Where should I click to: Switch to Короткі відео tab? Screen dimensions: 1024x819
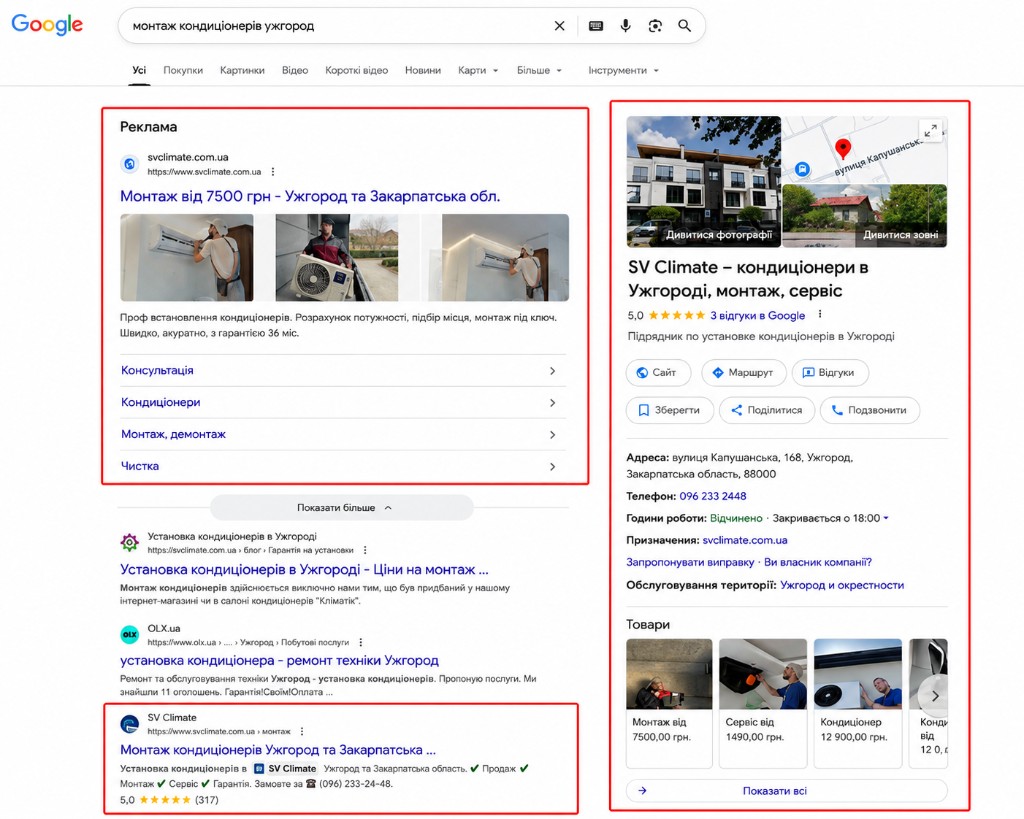point(357,71)
